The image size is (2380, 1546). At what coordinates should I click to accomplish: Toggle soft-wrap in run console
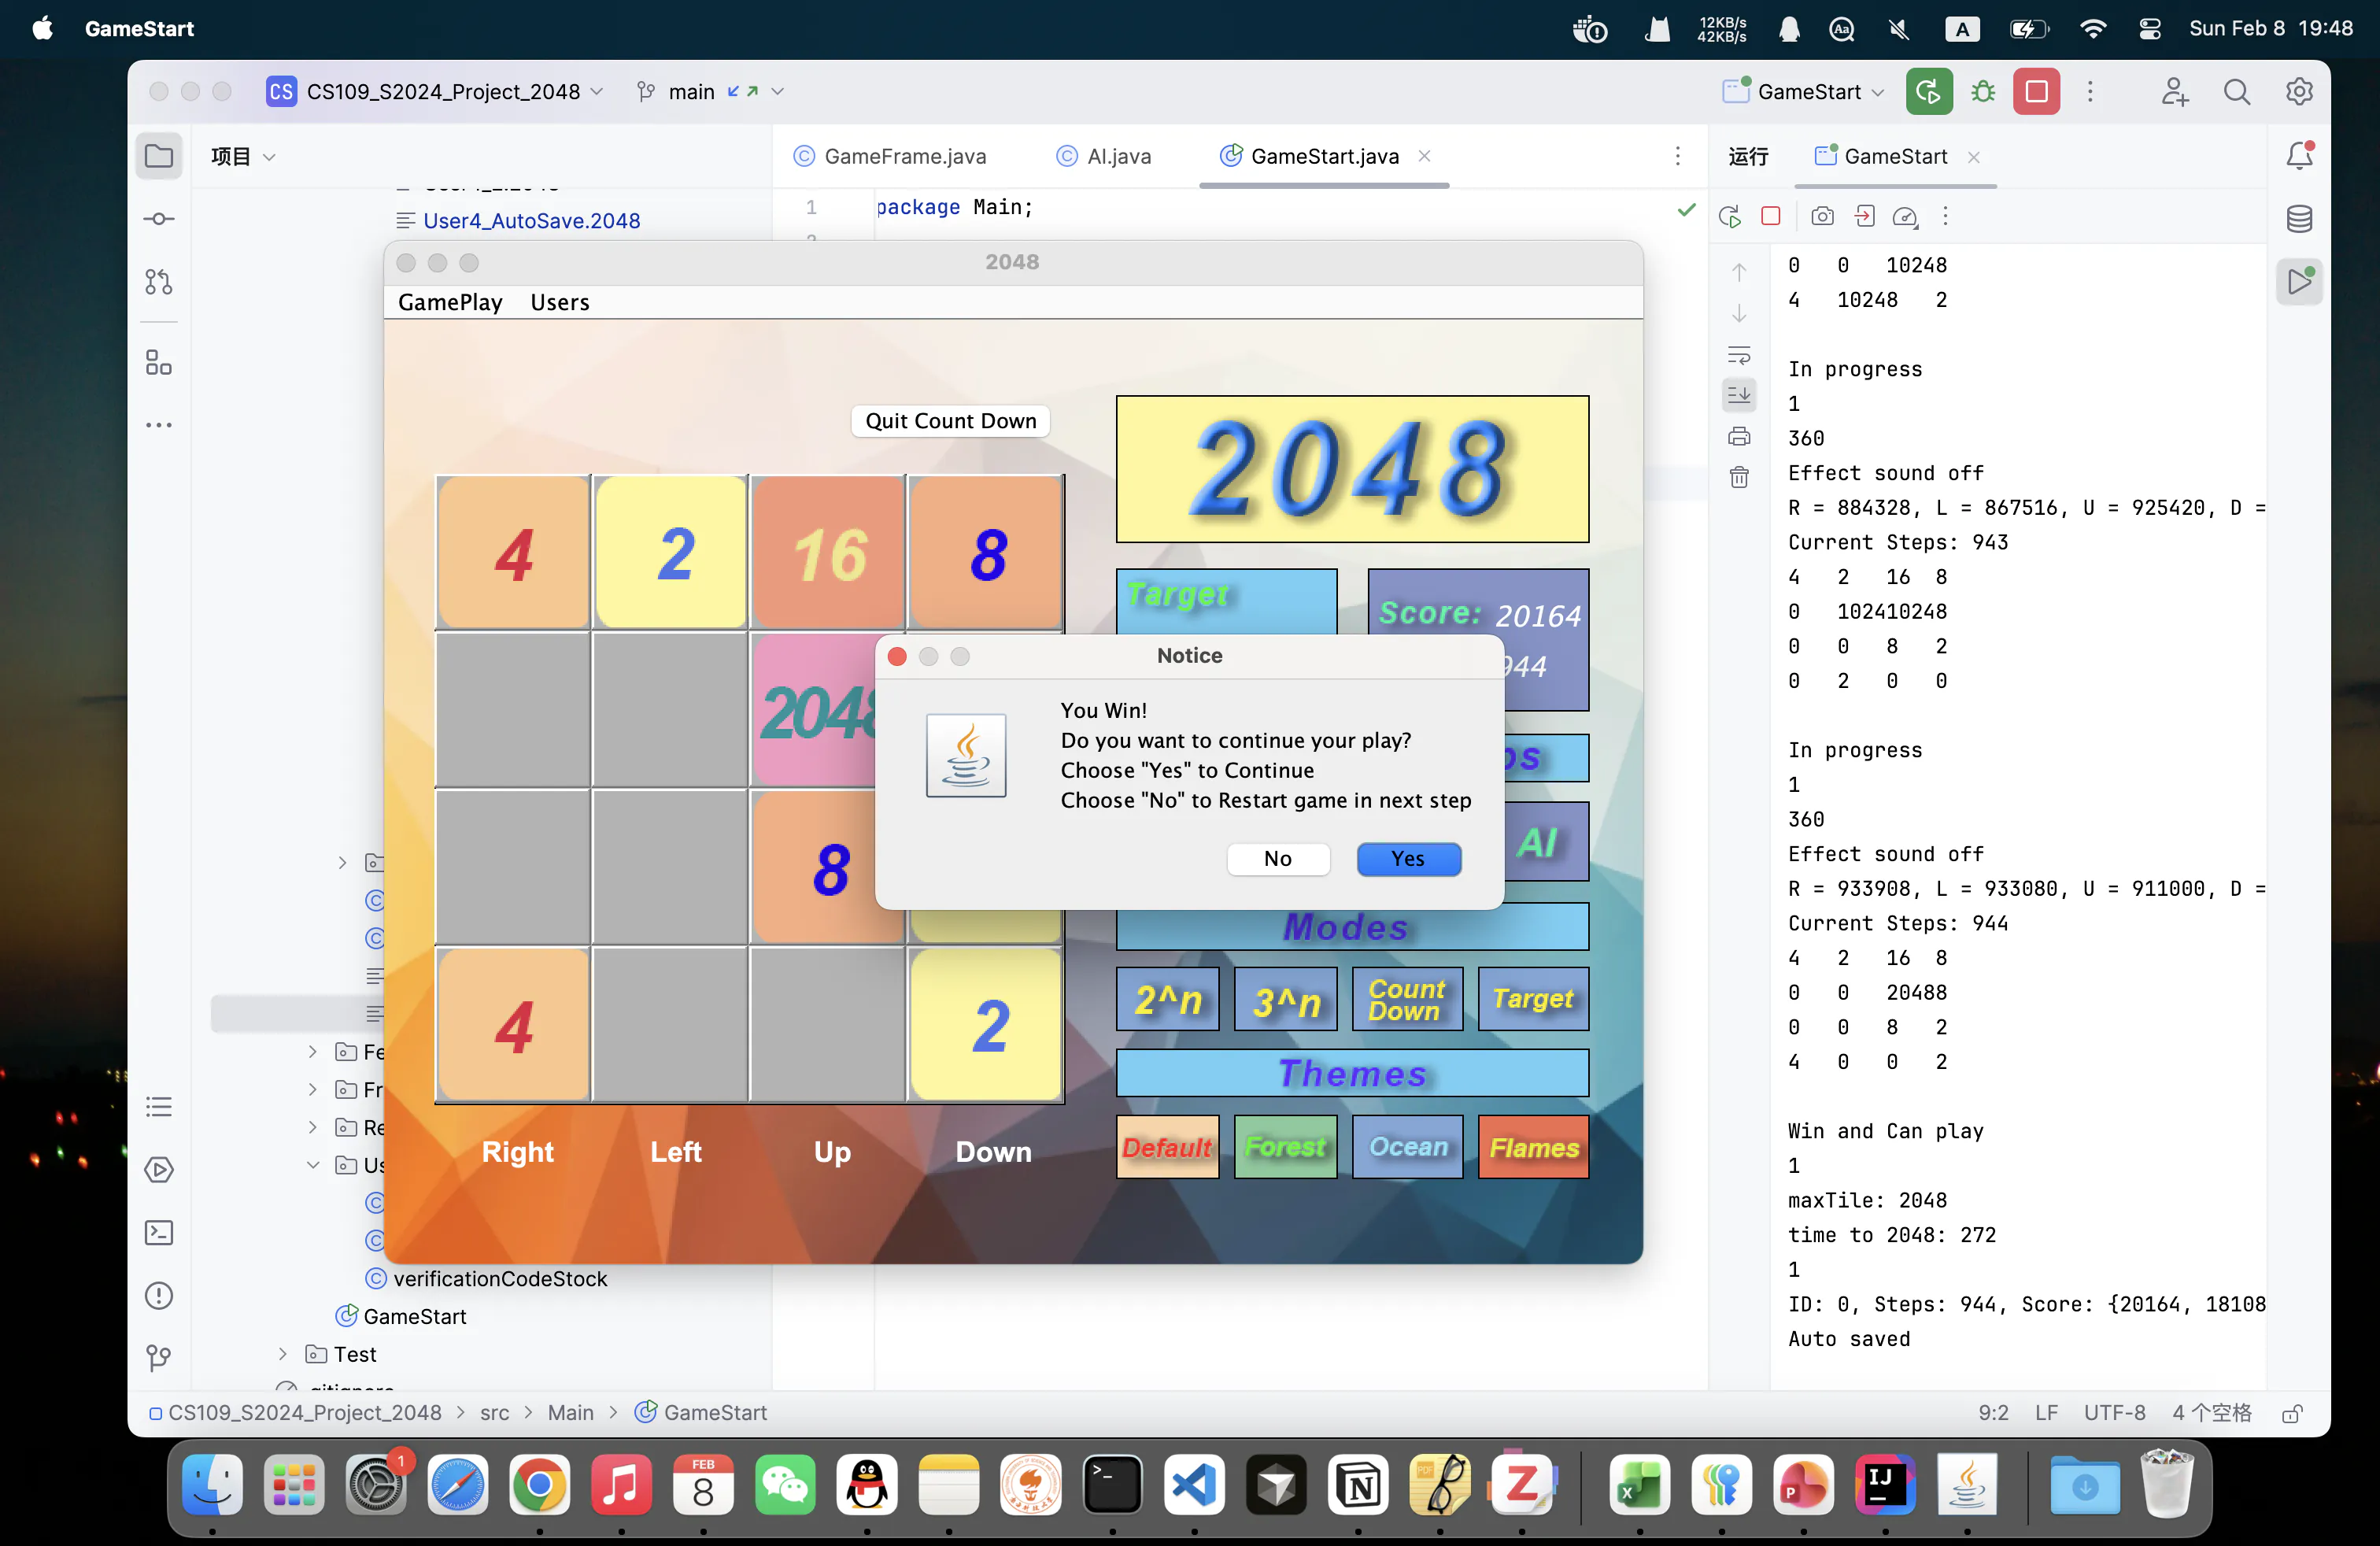(x=1739, y=355)
